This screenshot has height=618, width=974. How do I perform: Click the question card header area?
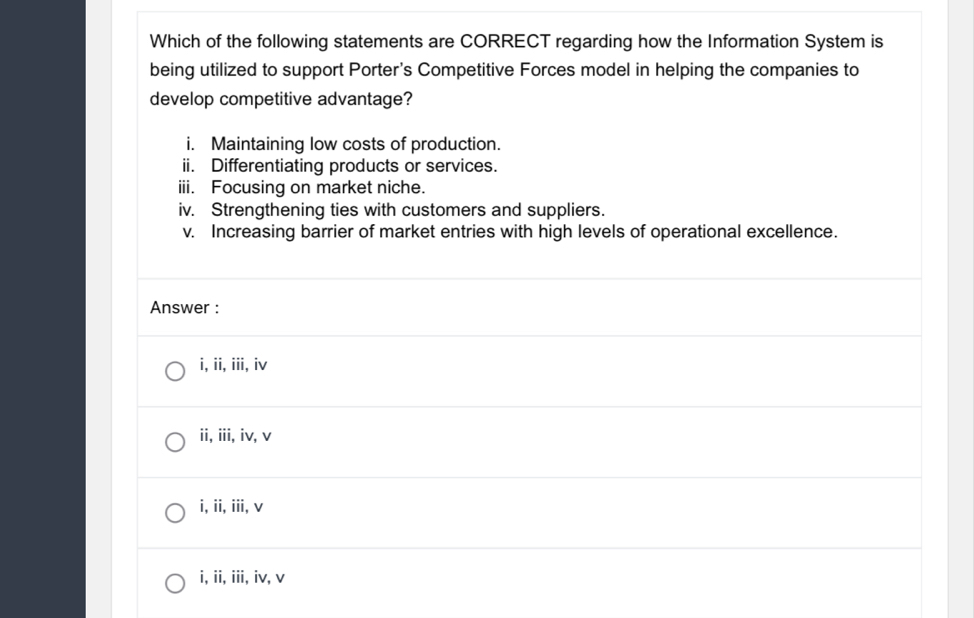[x=528, y=22]
